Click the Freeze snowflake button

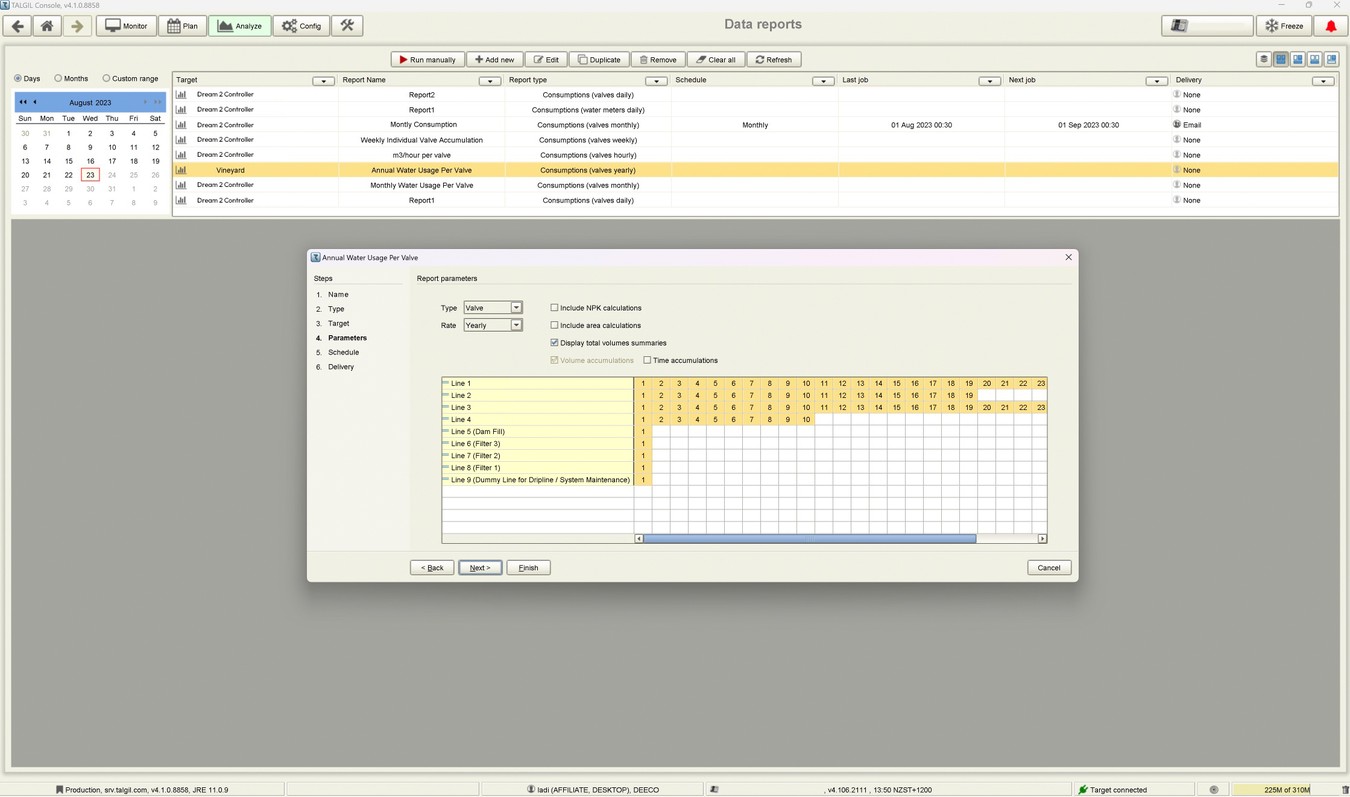(1284, 26)
